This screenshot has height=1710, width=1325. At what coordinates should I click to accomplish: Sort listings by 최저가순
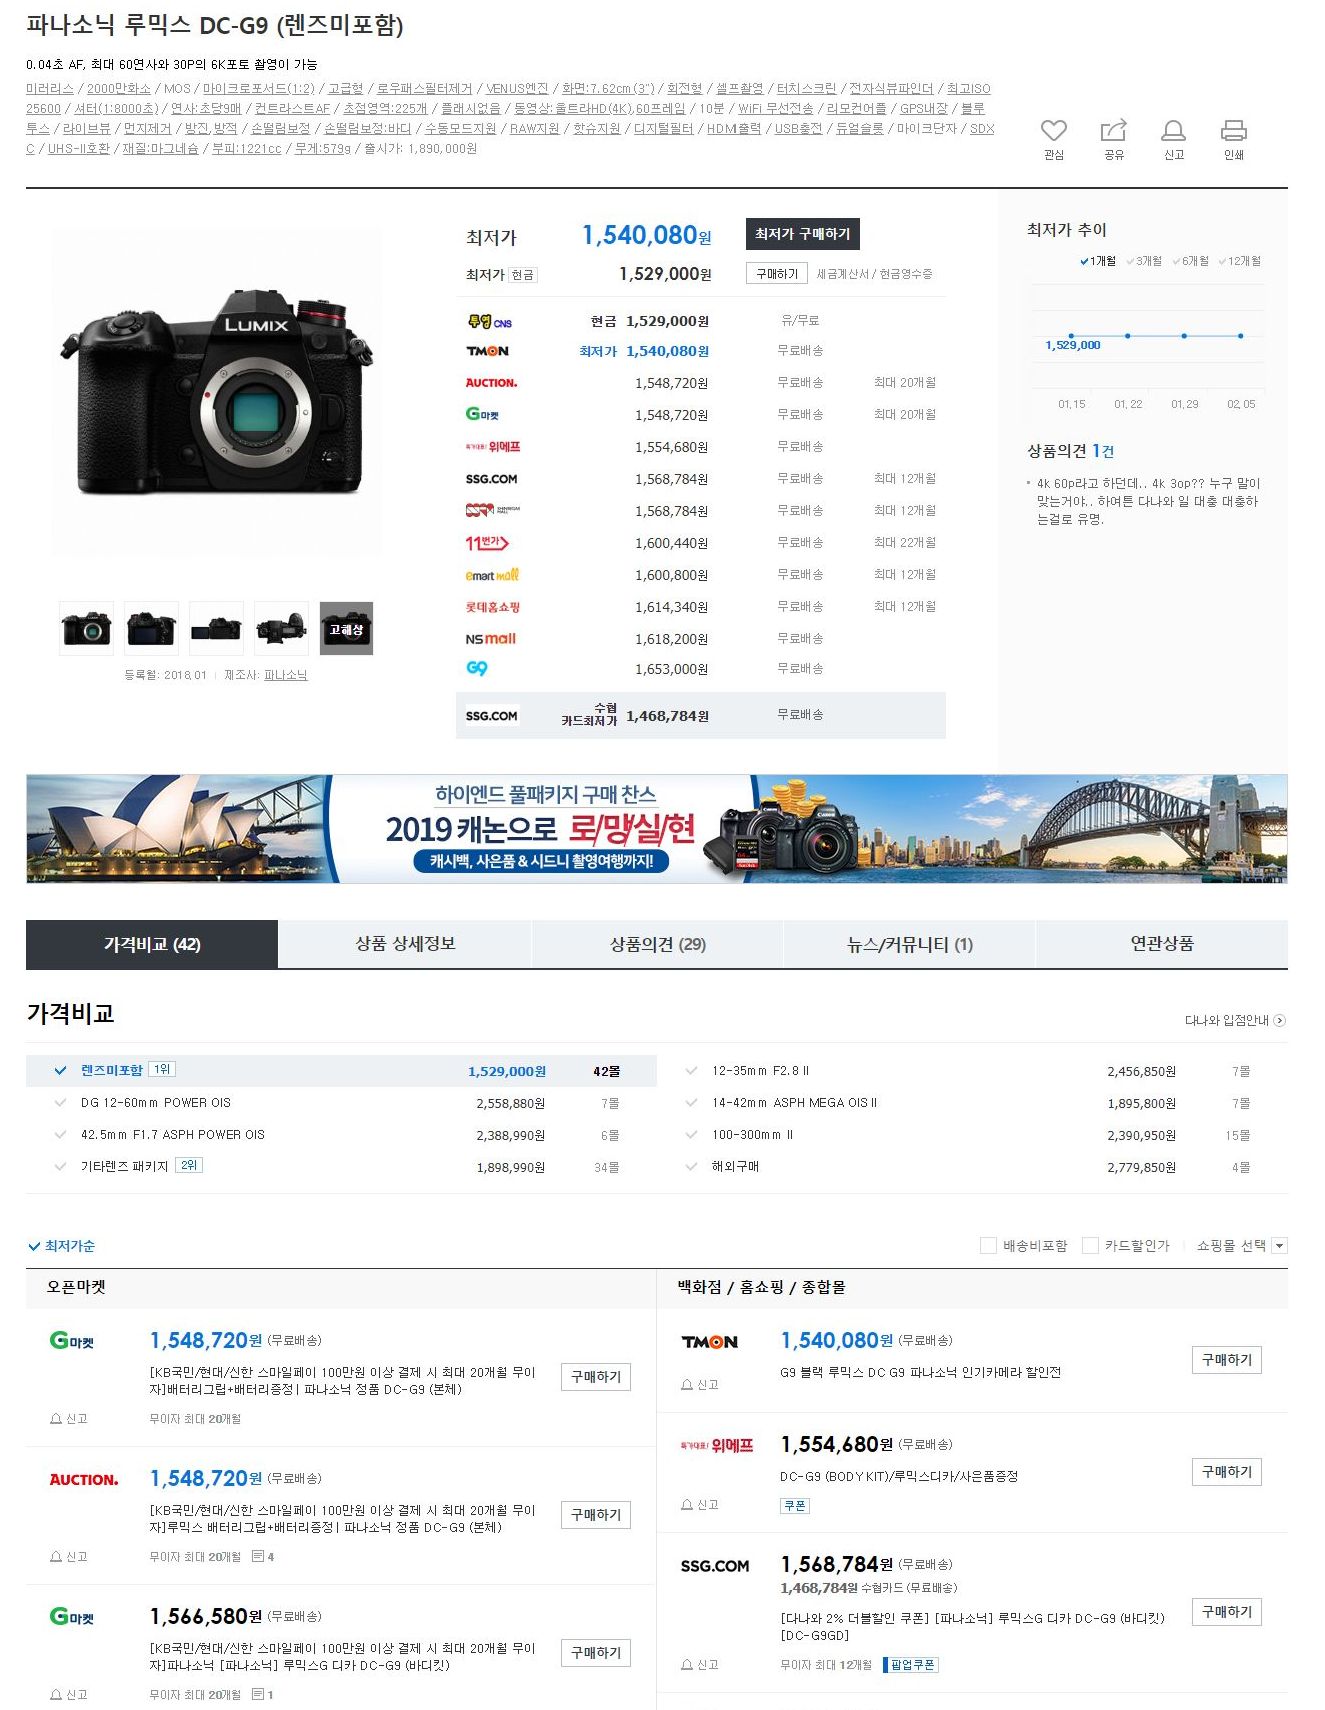[62, 1246]
